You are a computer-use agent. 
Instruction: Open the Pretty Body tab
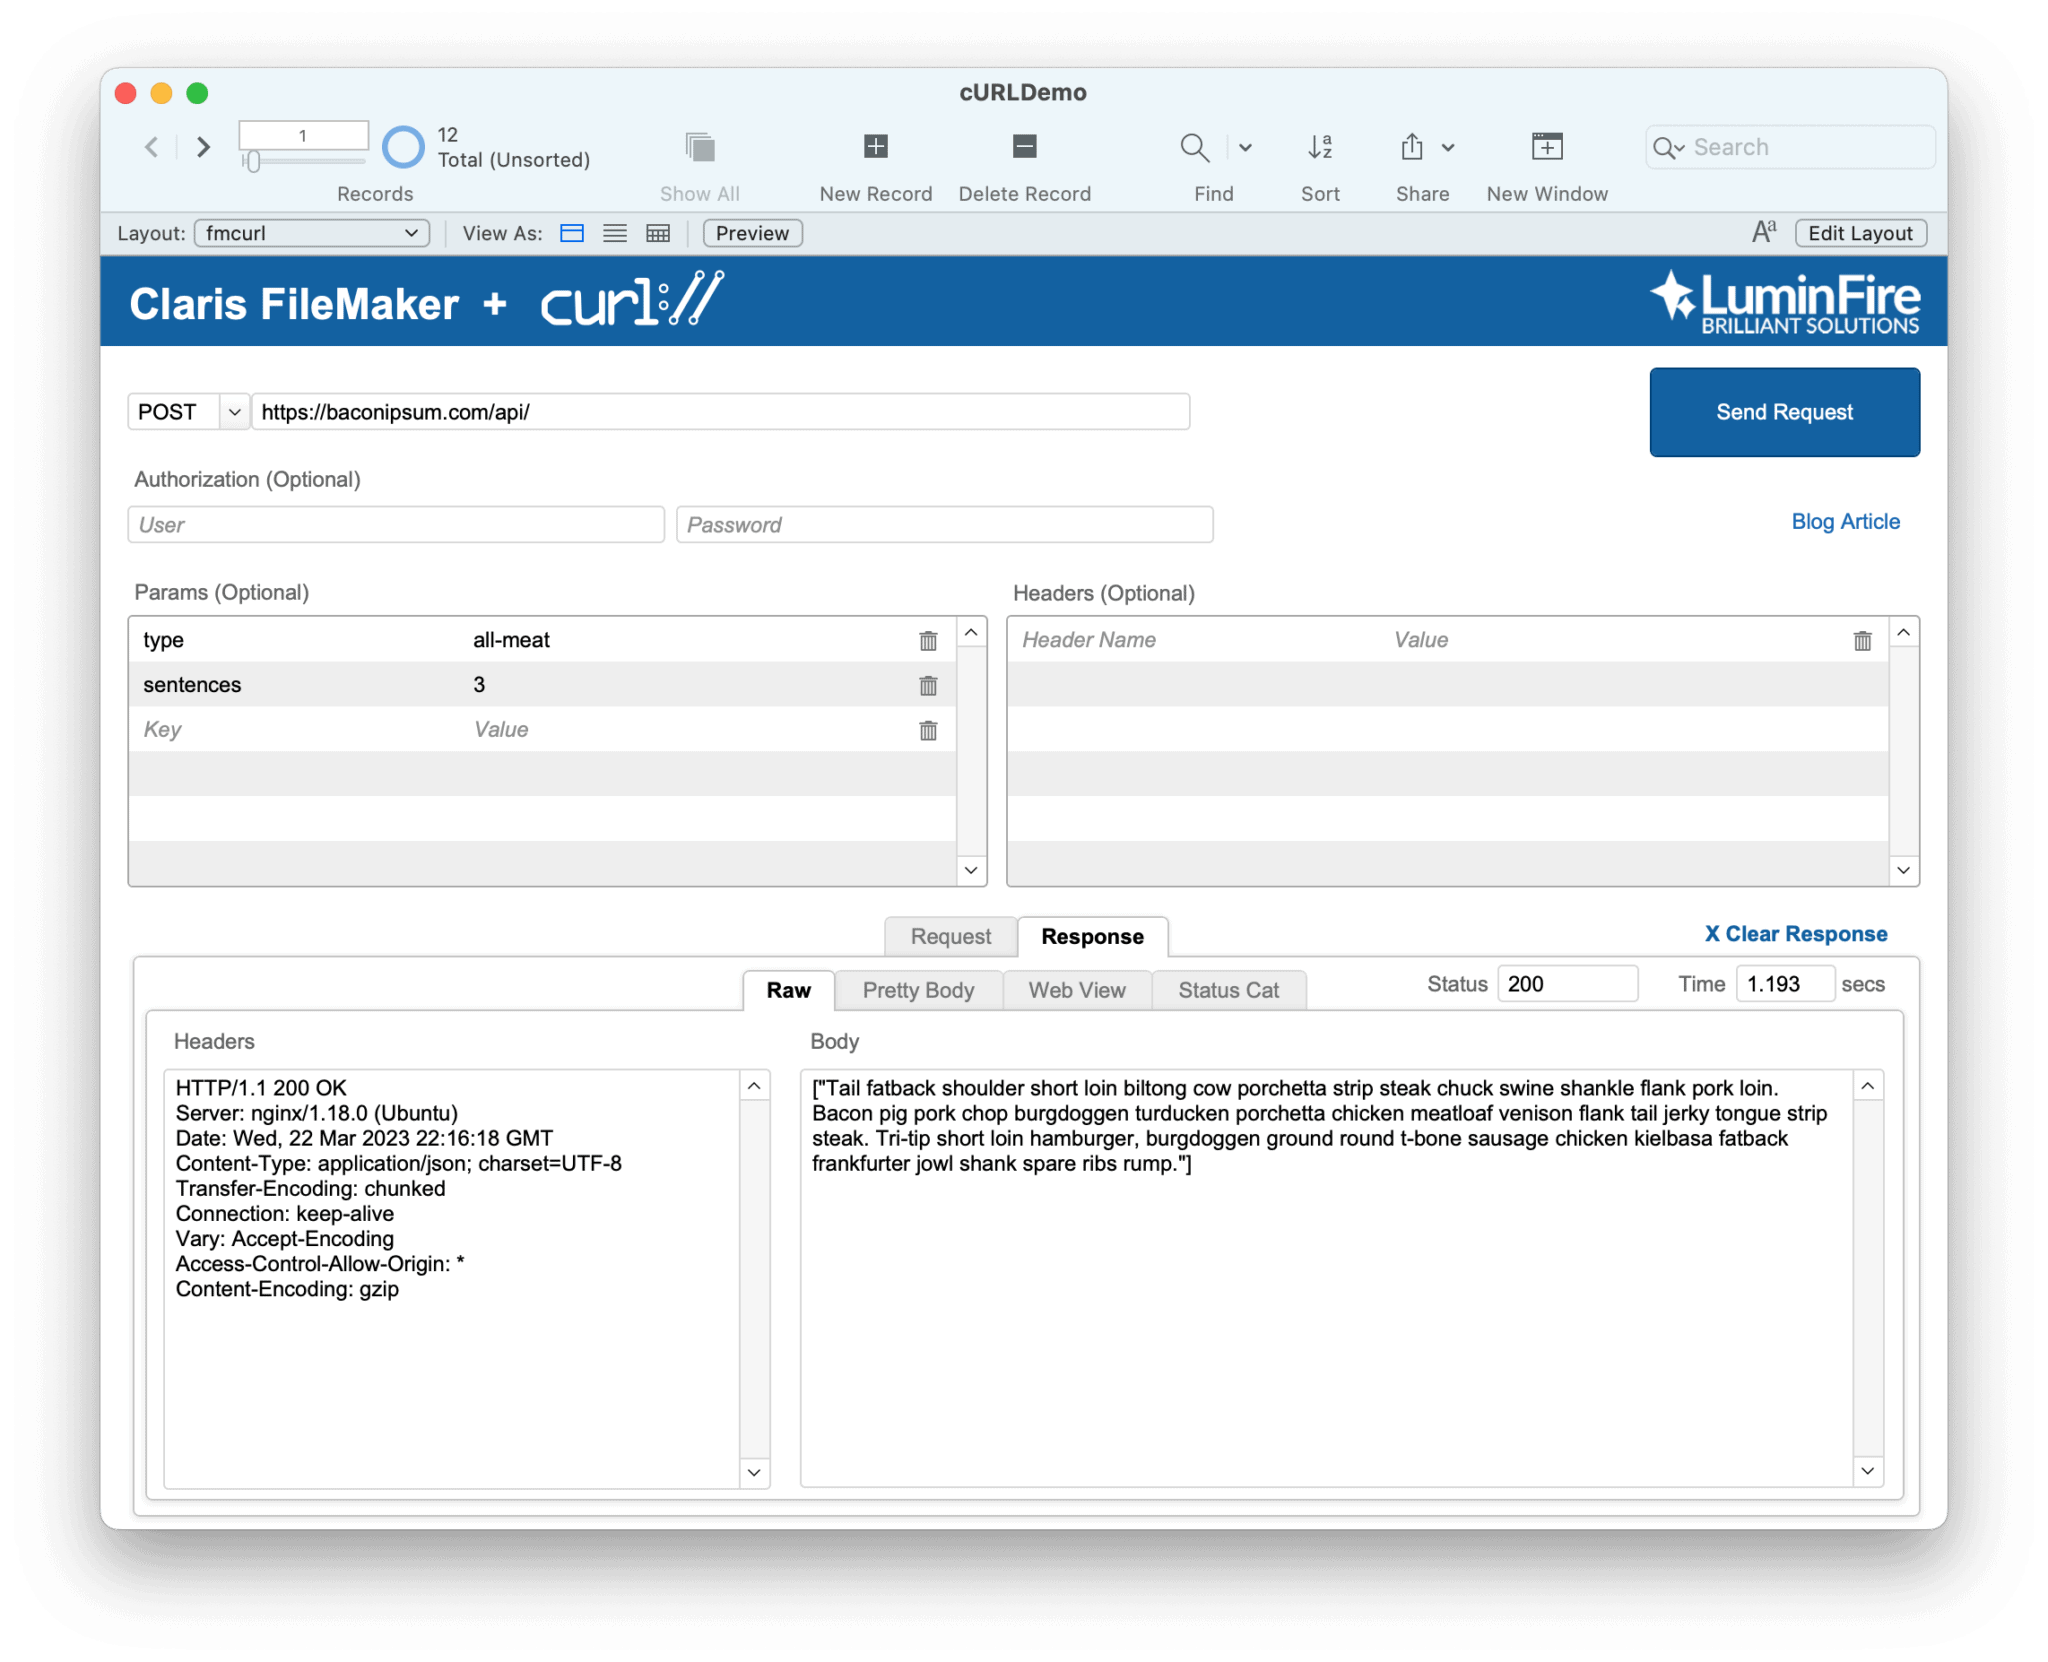tap(917, 990)
